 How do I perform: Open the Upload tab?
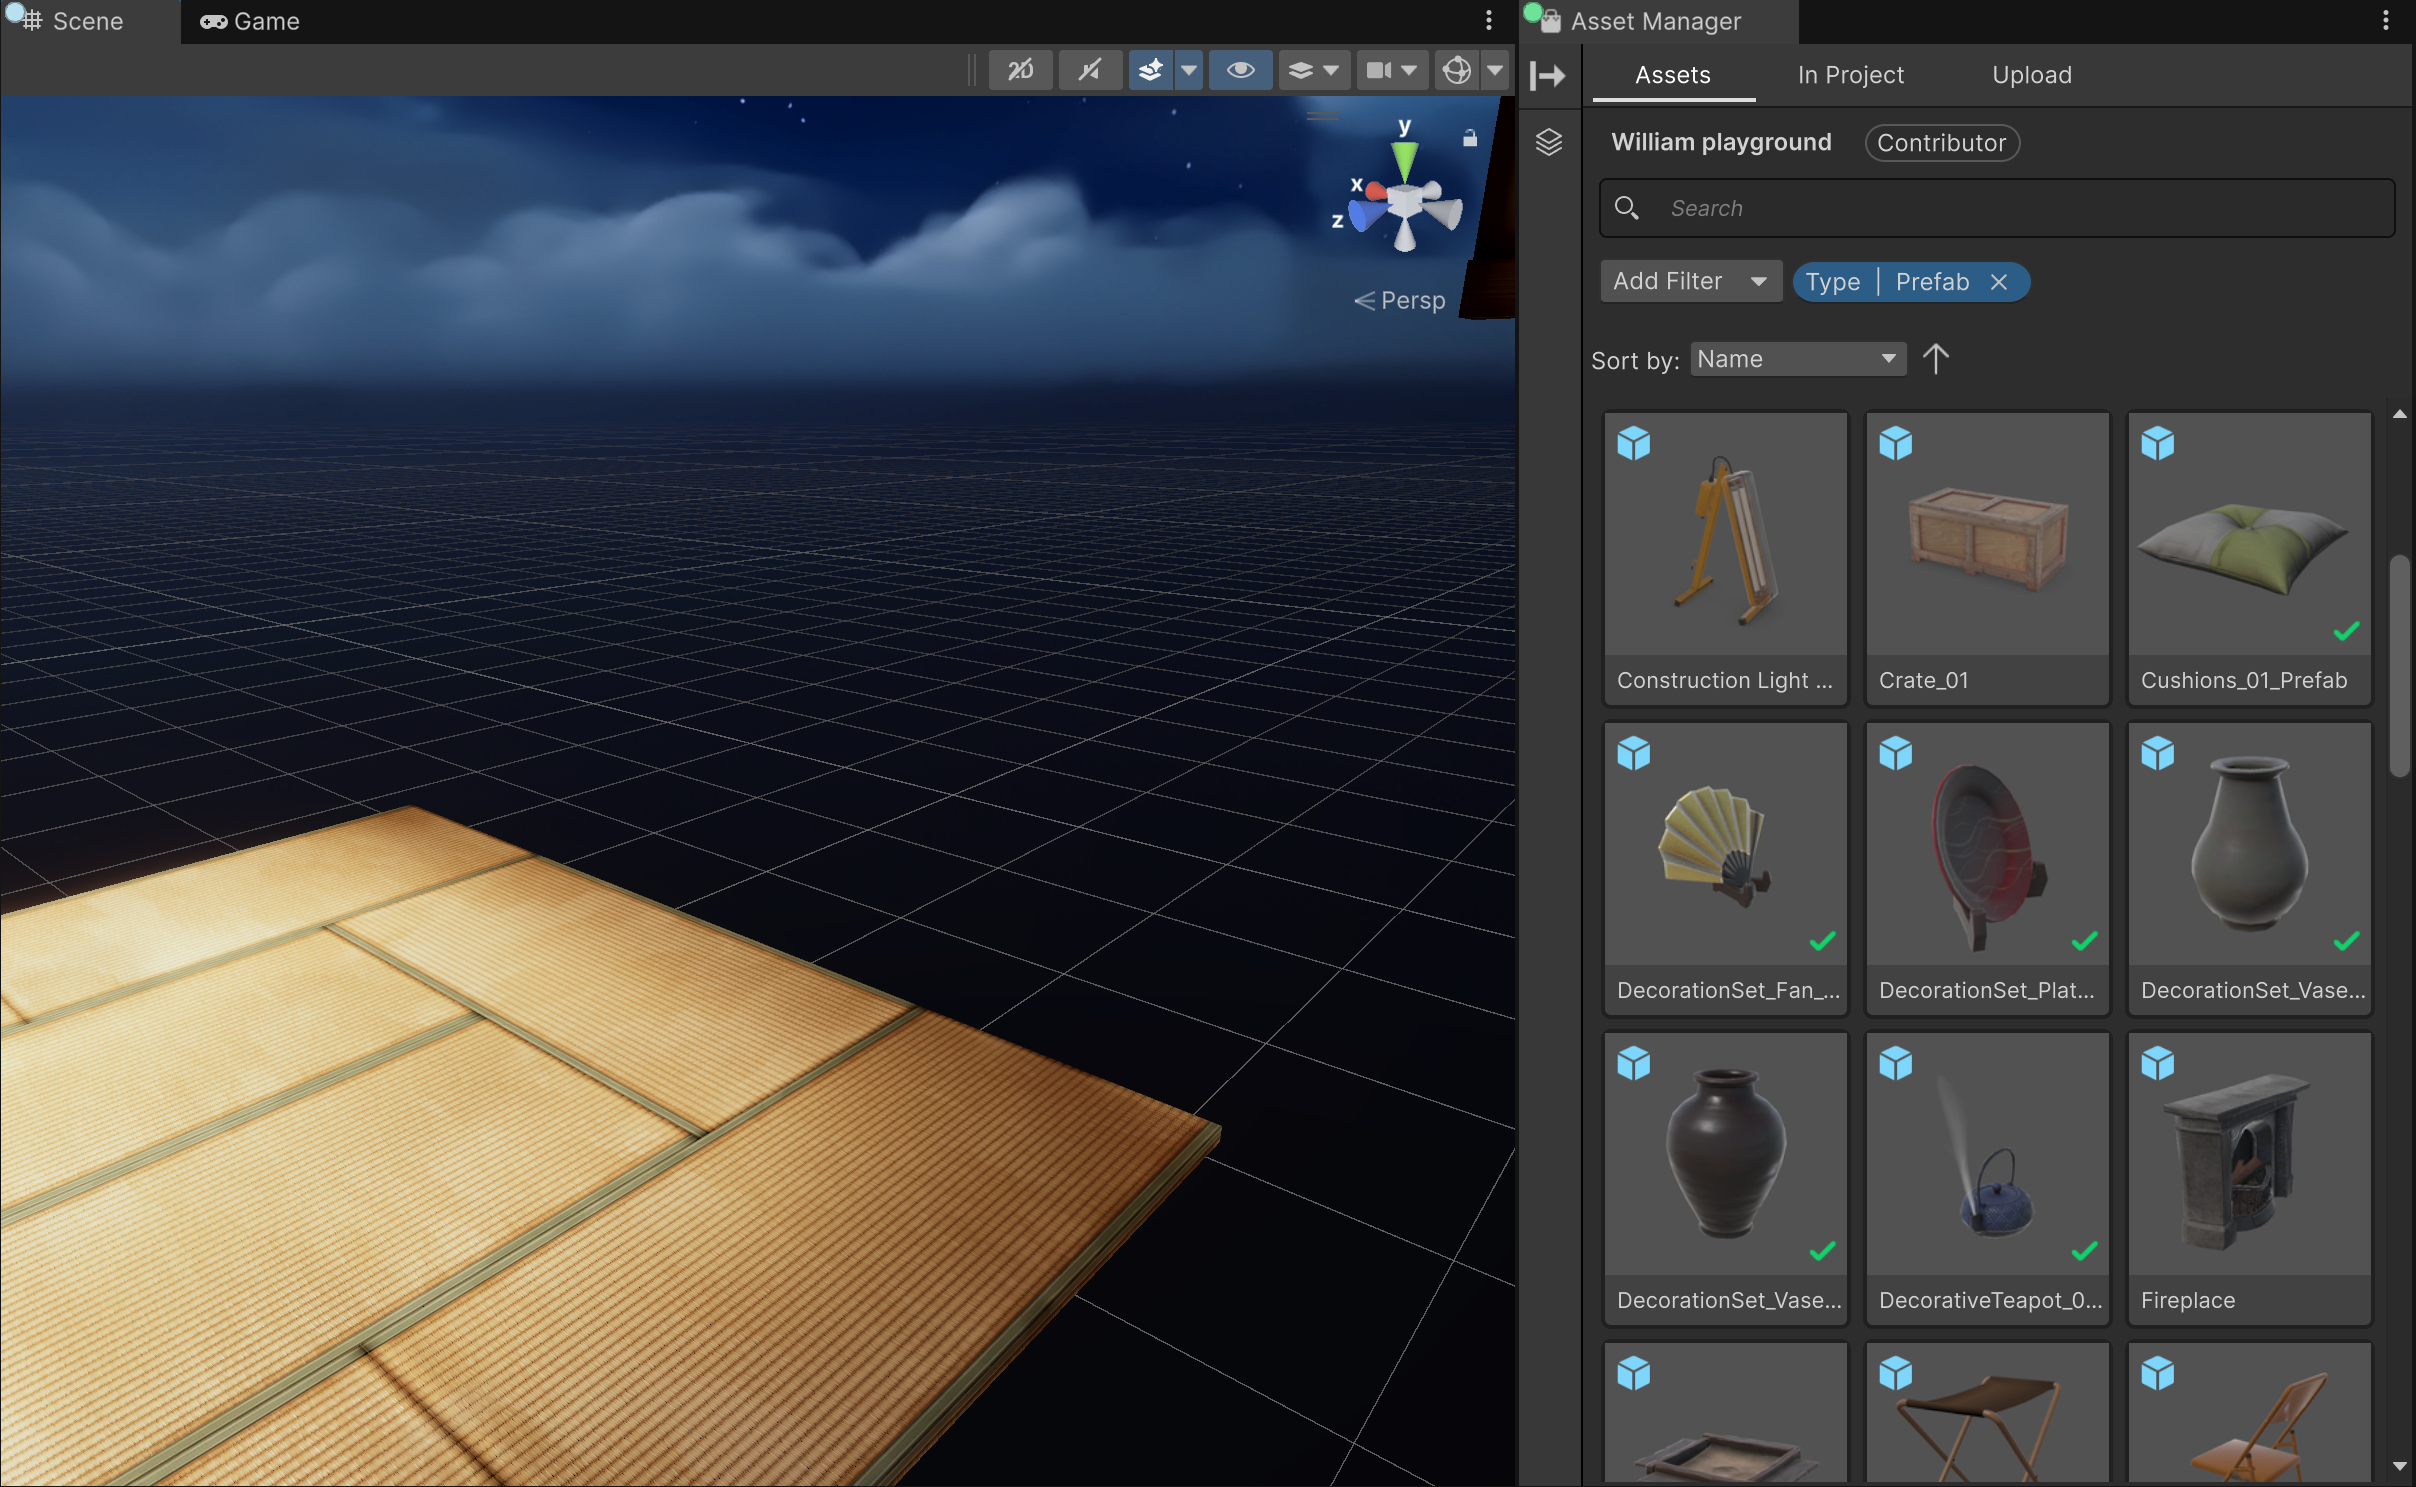point(2032,75)
